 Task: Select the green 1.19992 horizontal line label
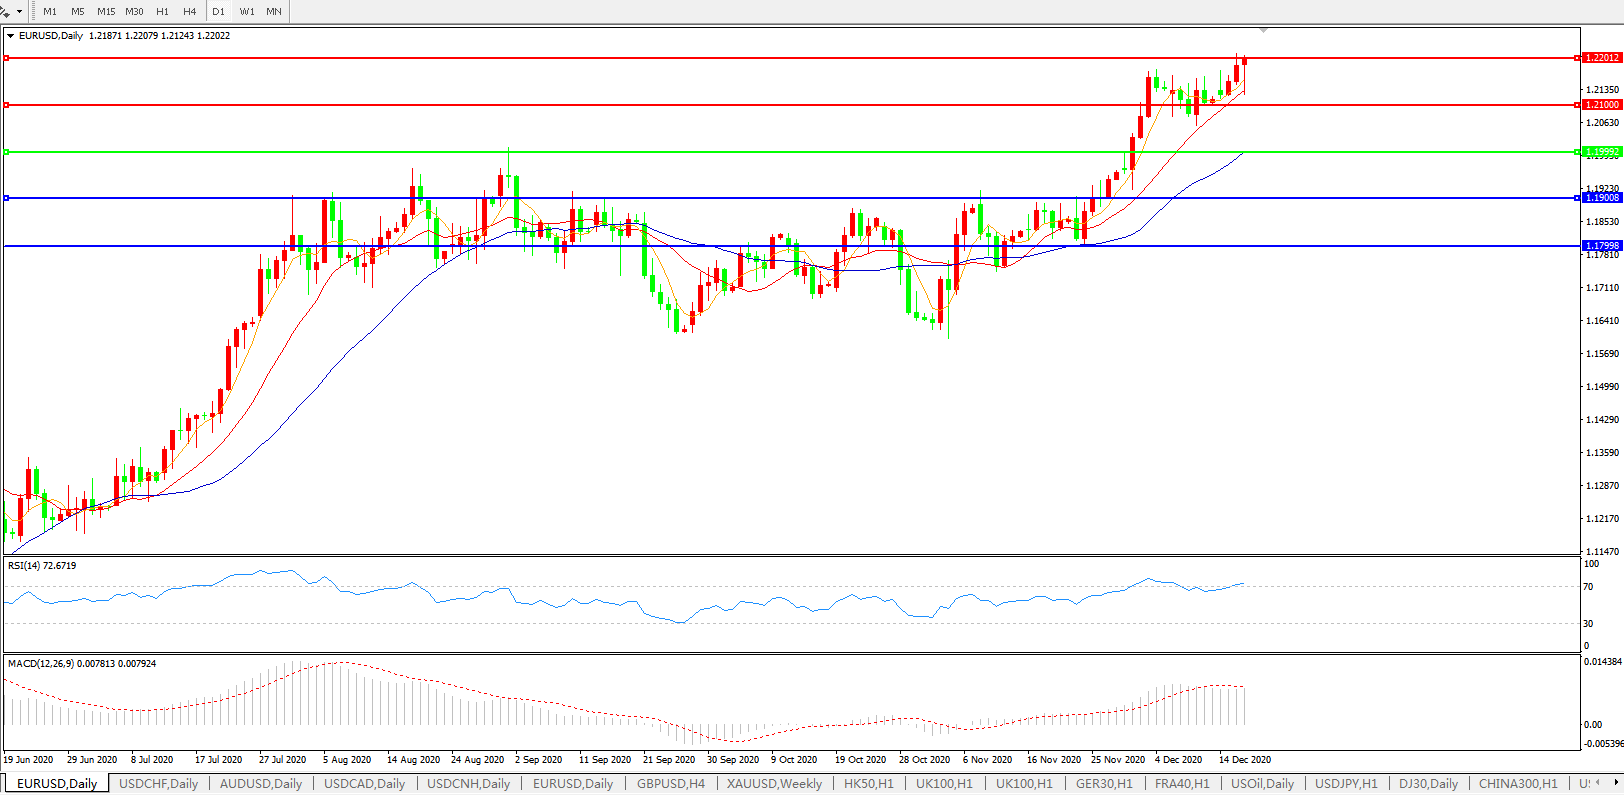[1602, 152]
